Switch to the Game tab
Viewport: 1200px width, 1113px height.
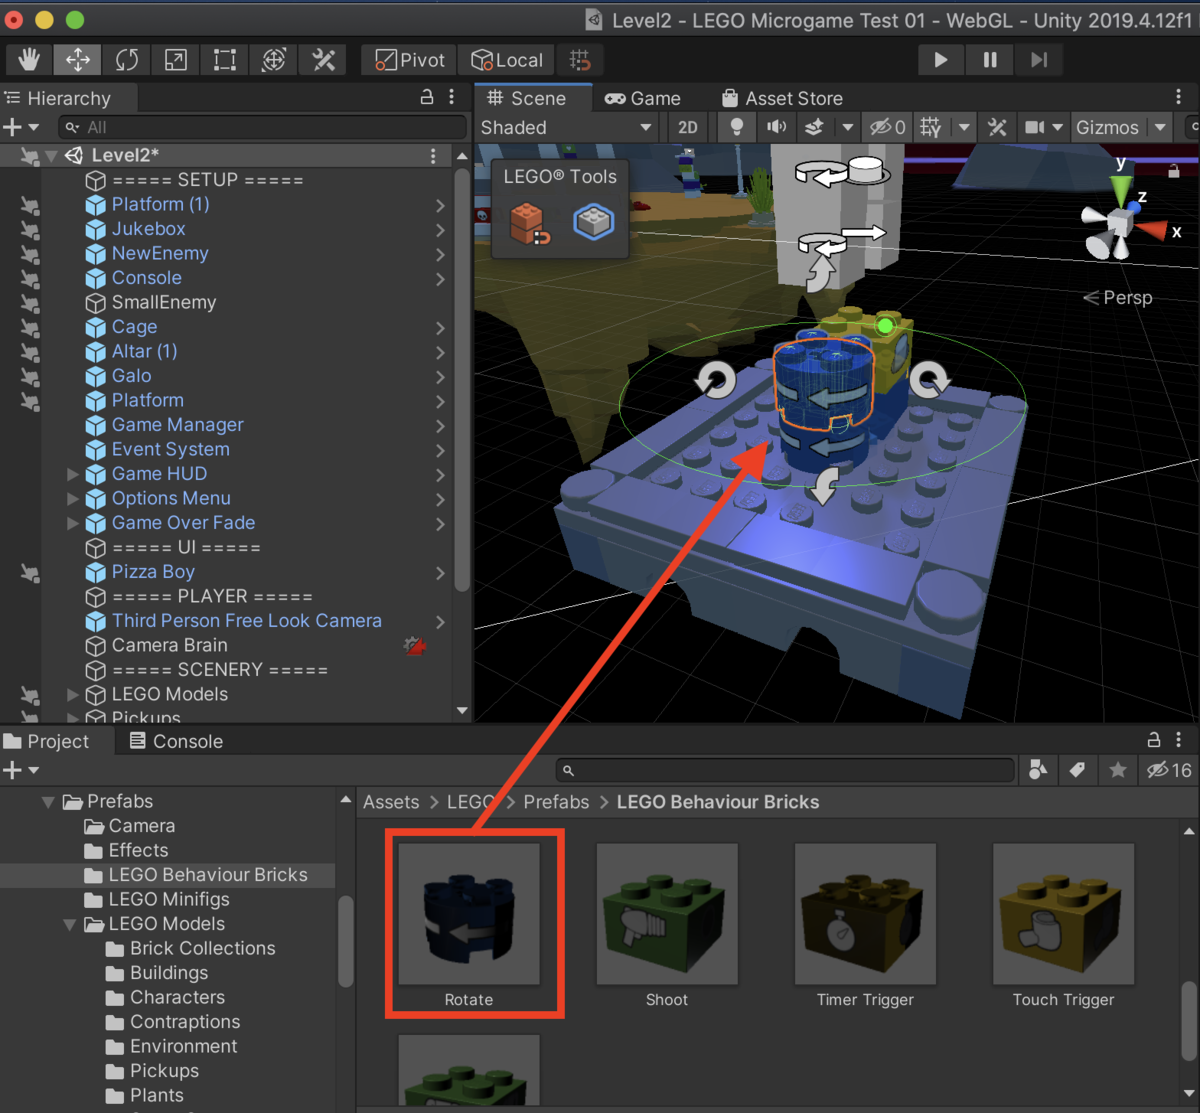(x=643, y=98)
